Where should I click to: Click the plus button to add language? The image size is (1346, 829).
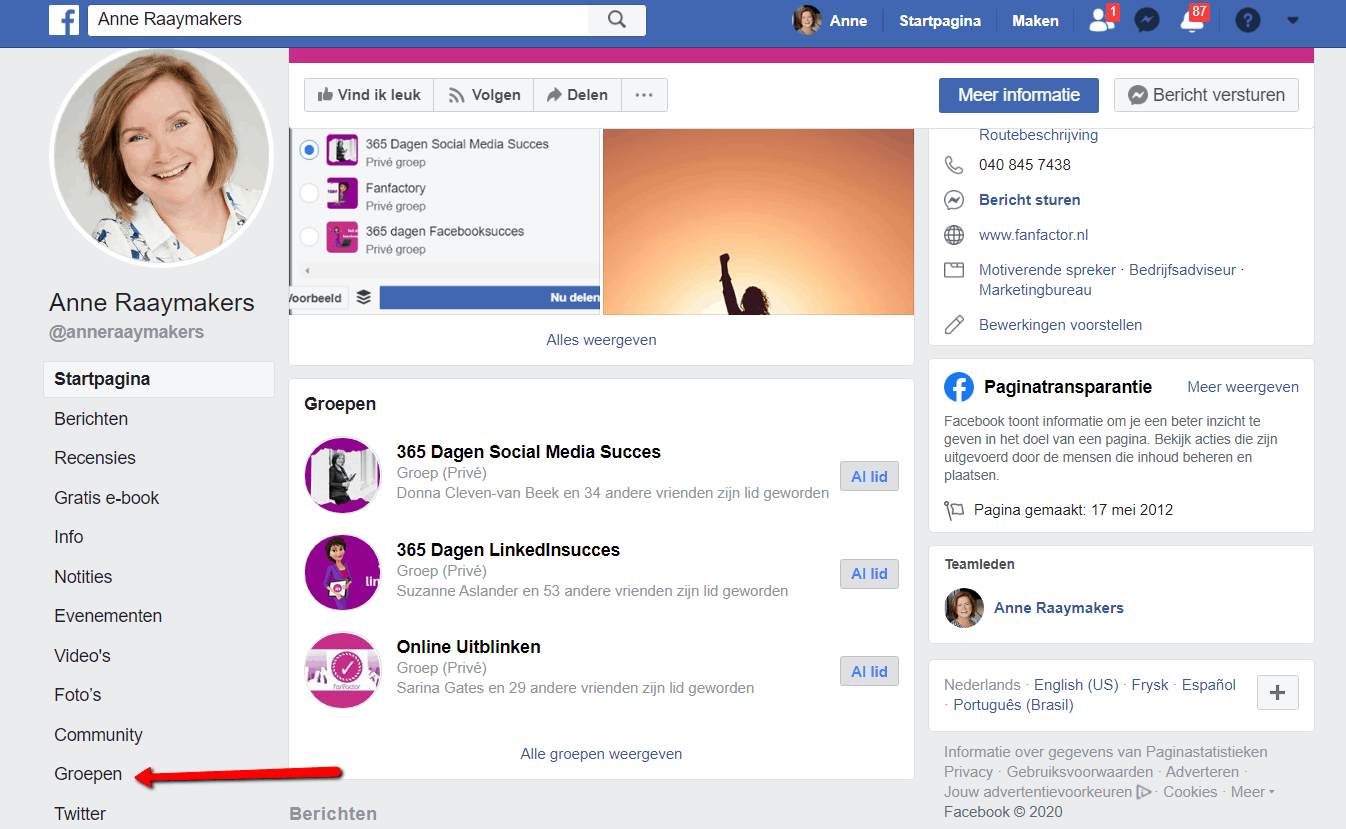[x=1277, y=692]
